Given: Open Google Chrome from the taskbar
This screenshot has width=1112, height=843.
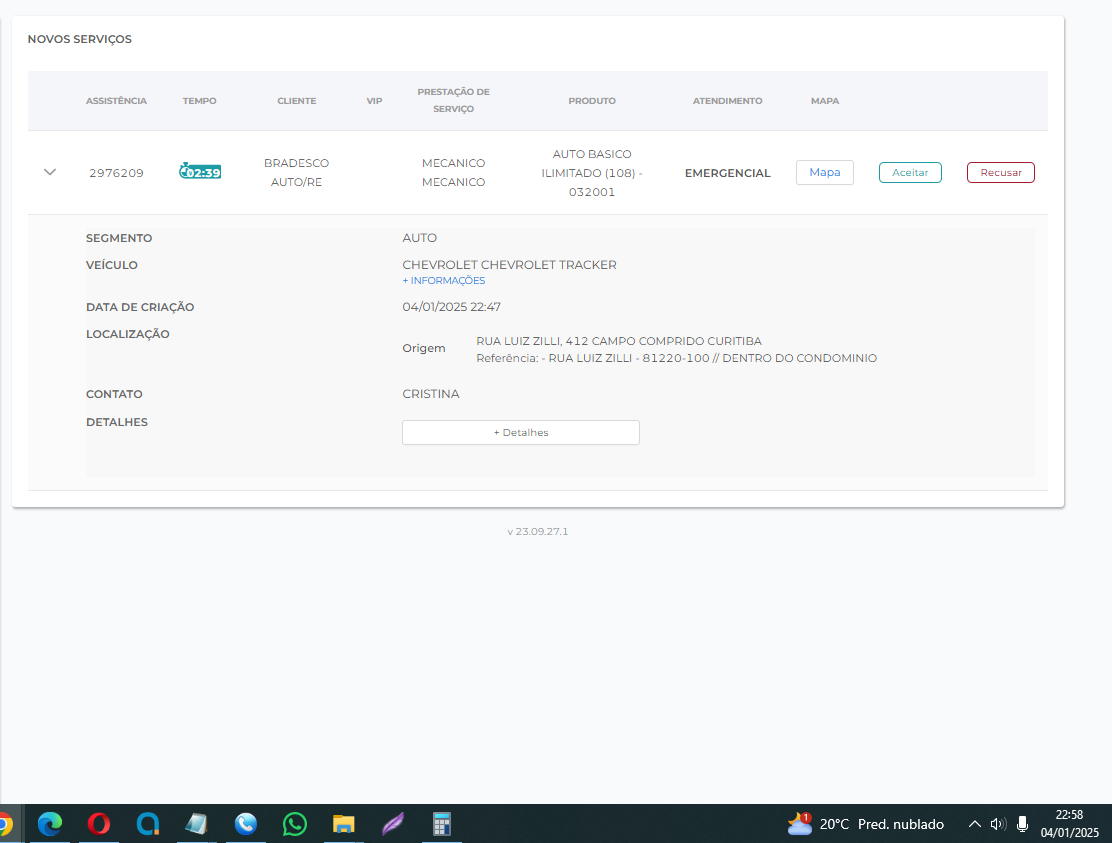Looking at the screenshot, I should coord(5,824).
